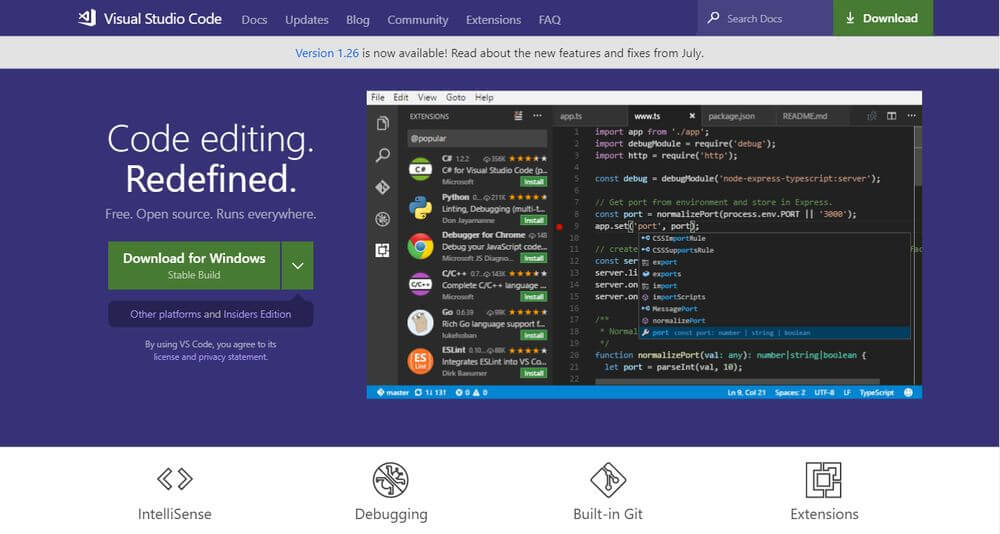This screenshot has width=1000, height=534.
Task: Install the C# extension
Action: click(x=534, y=182)
